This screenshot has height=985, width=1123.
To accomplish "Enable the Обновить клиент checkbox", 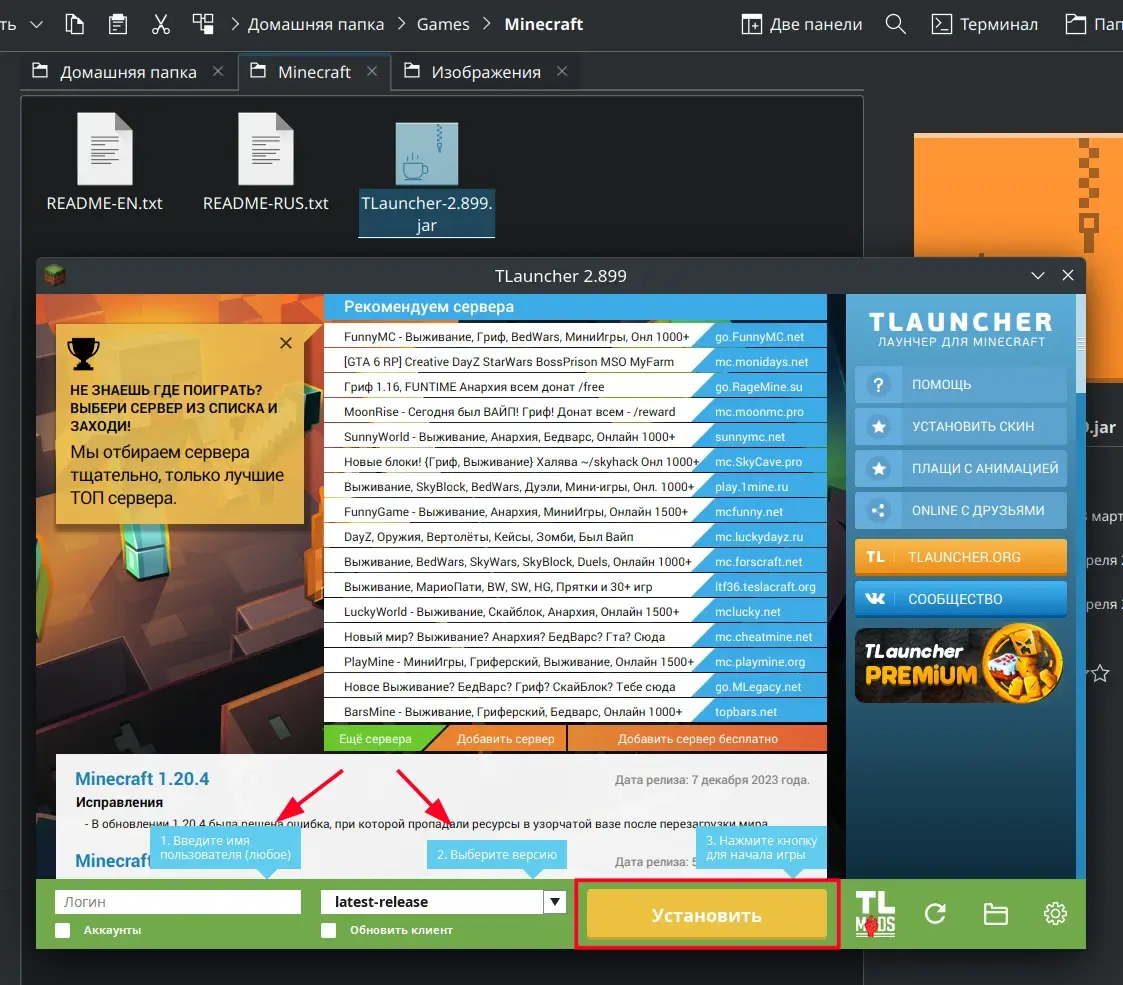I will click(329, 930).
